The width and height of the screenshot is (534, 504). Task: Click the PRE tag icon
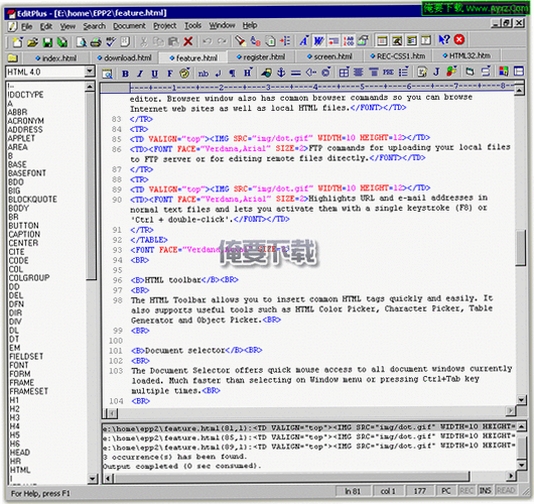click(388, 72)
